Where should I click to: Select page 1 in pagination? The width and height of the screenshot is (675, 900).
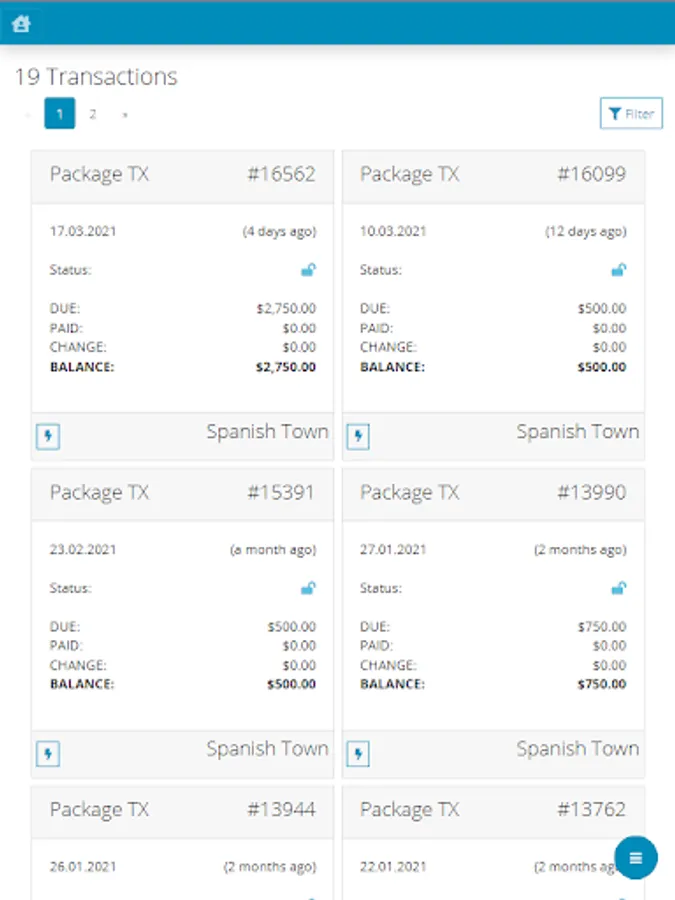[60, 114]
